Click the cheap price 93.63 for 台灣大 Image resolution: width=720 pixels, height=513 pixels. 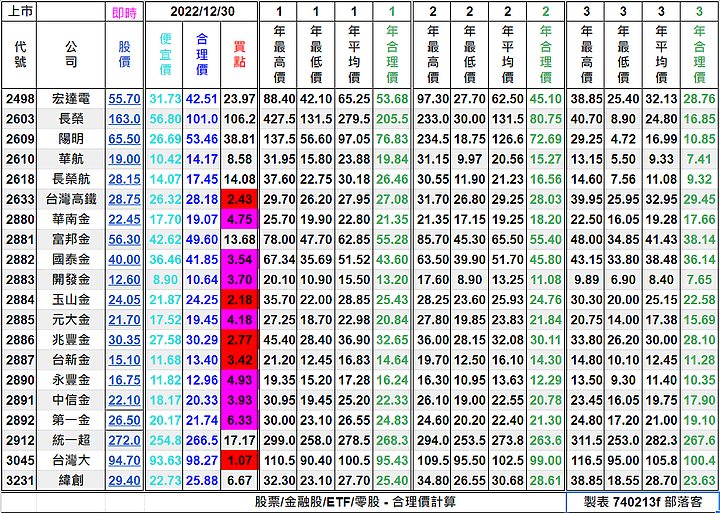tap(165, 461)
